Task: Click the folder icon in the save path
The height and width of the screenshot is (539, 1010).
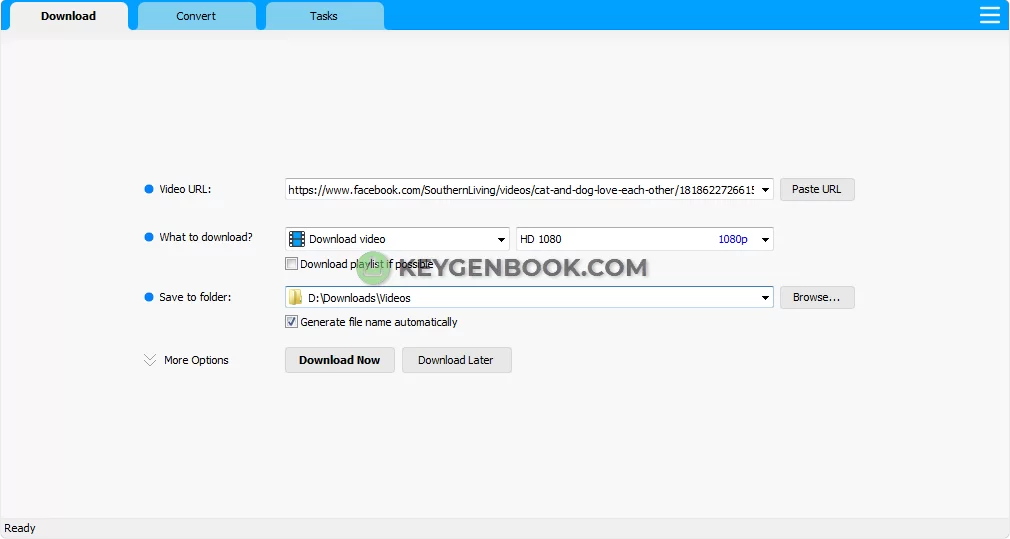Action: coord(296,297)
